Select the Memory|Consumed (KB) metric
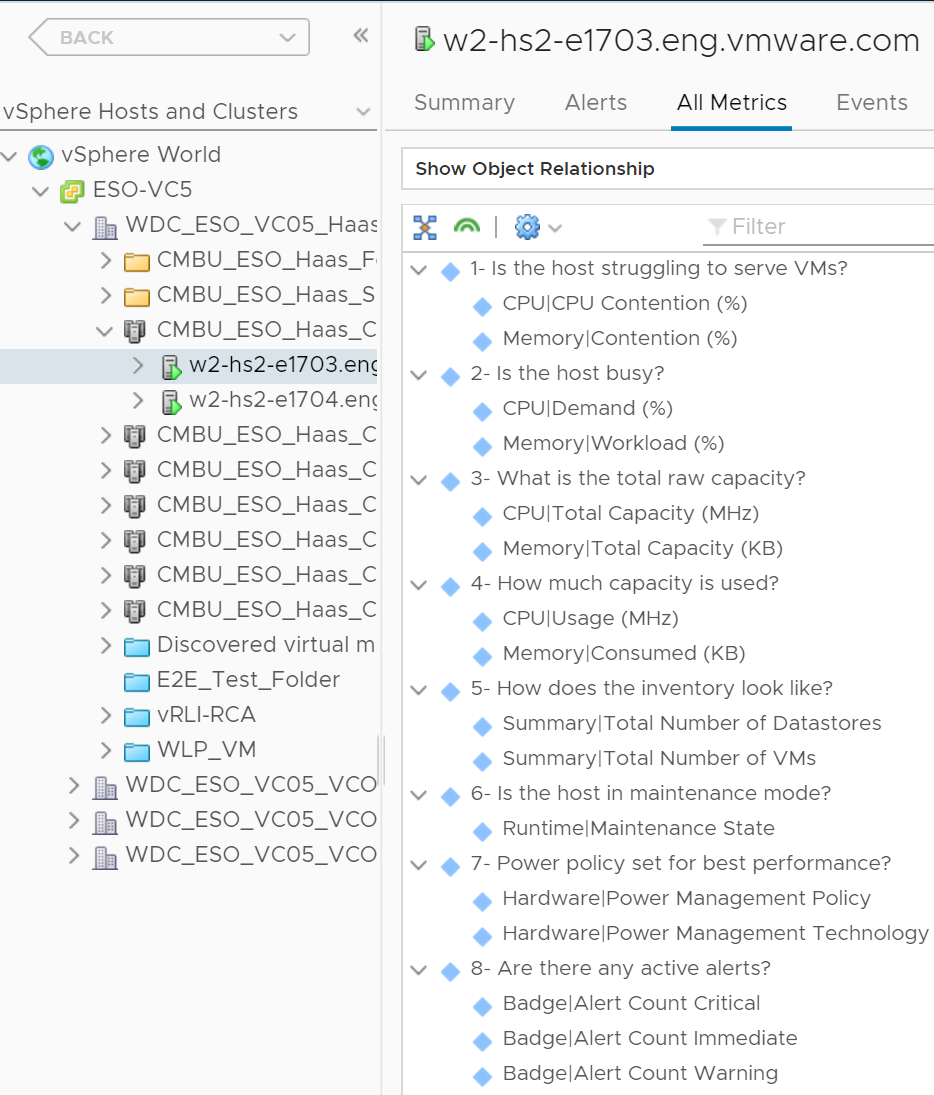934x1095 pixels. 624,654
